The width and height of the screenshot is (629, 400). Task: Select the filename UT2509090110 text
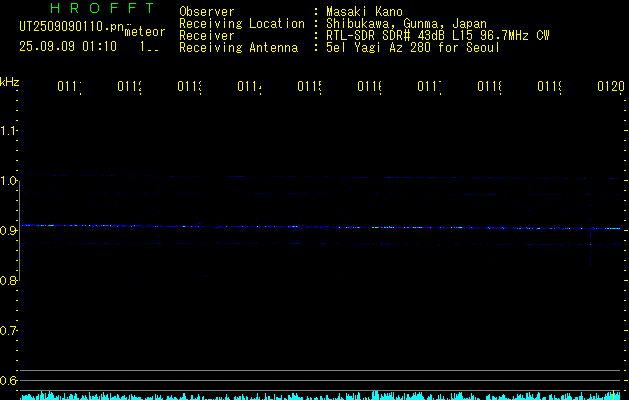tap(71, 27)
